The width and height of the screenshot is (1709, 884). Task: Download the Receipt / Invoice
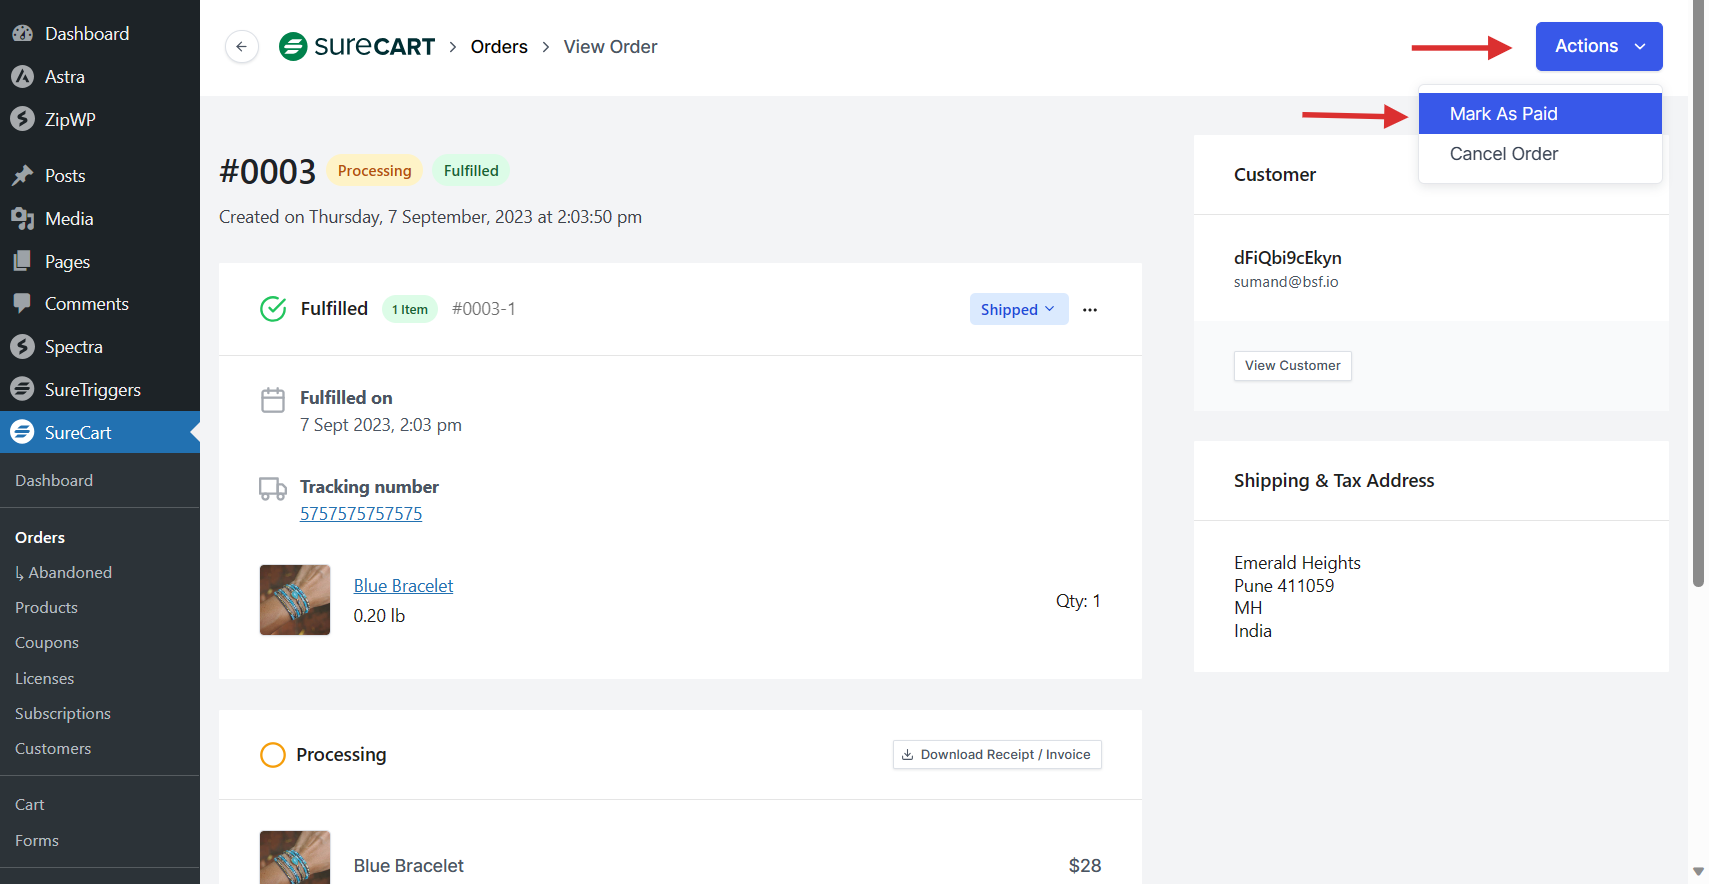point(996,755)
